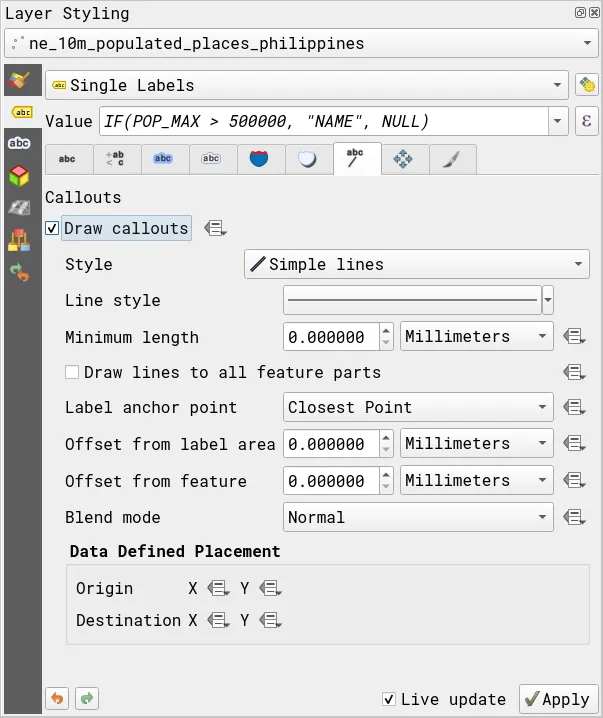Decrease Offset from label area with the down arrow

[386, 450]
